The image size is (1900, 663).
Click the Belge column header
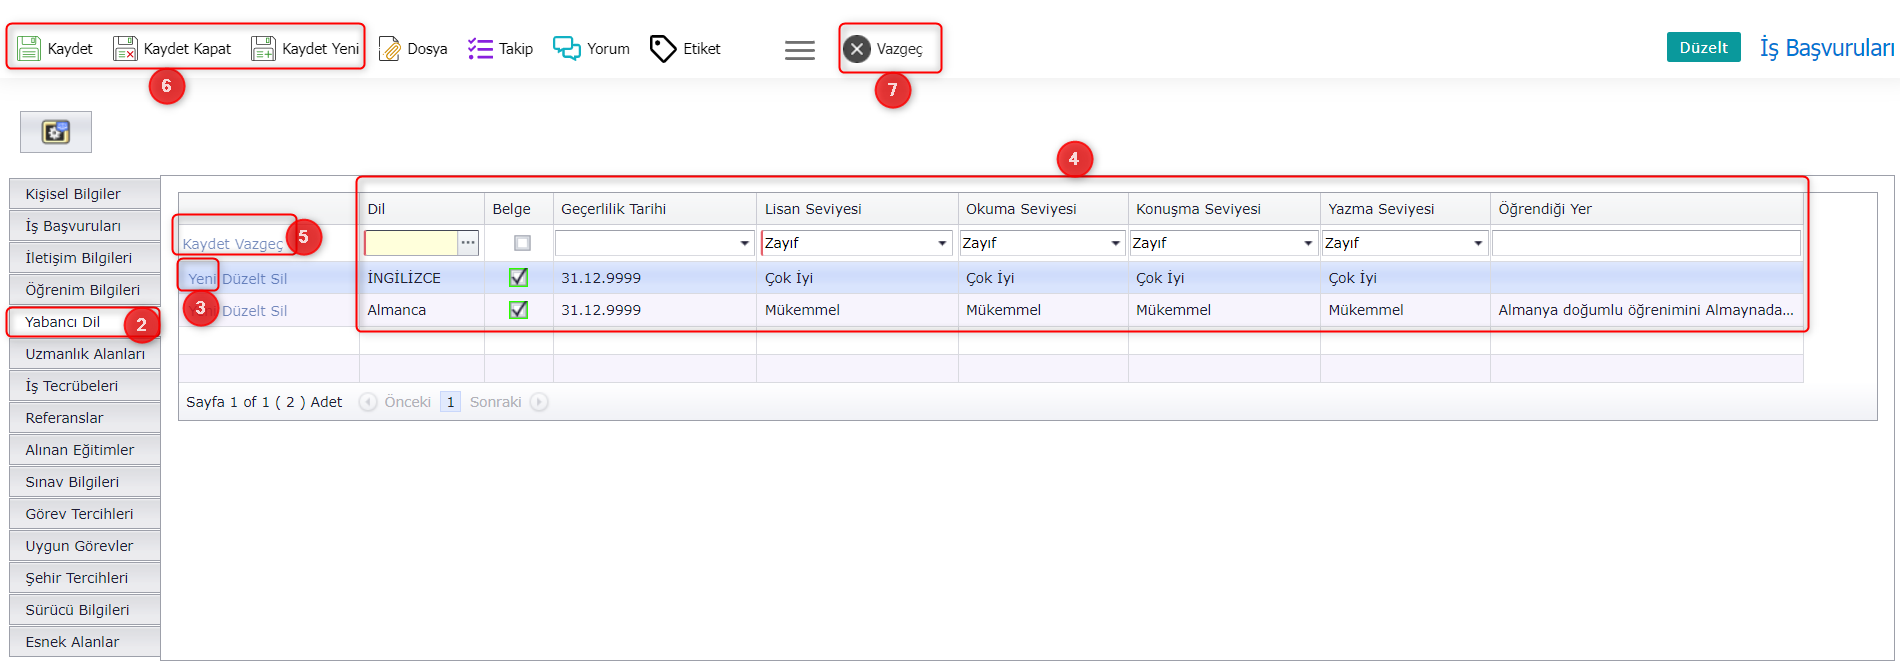point(518,209)
